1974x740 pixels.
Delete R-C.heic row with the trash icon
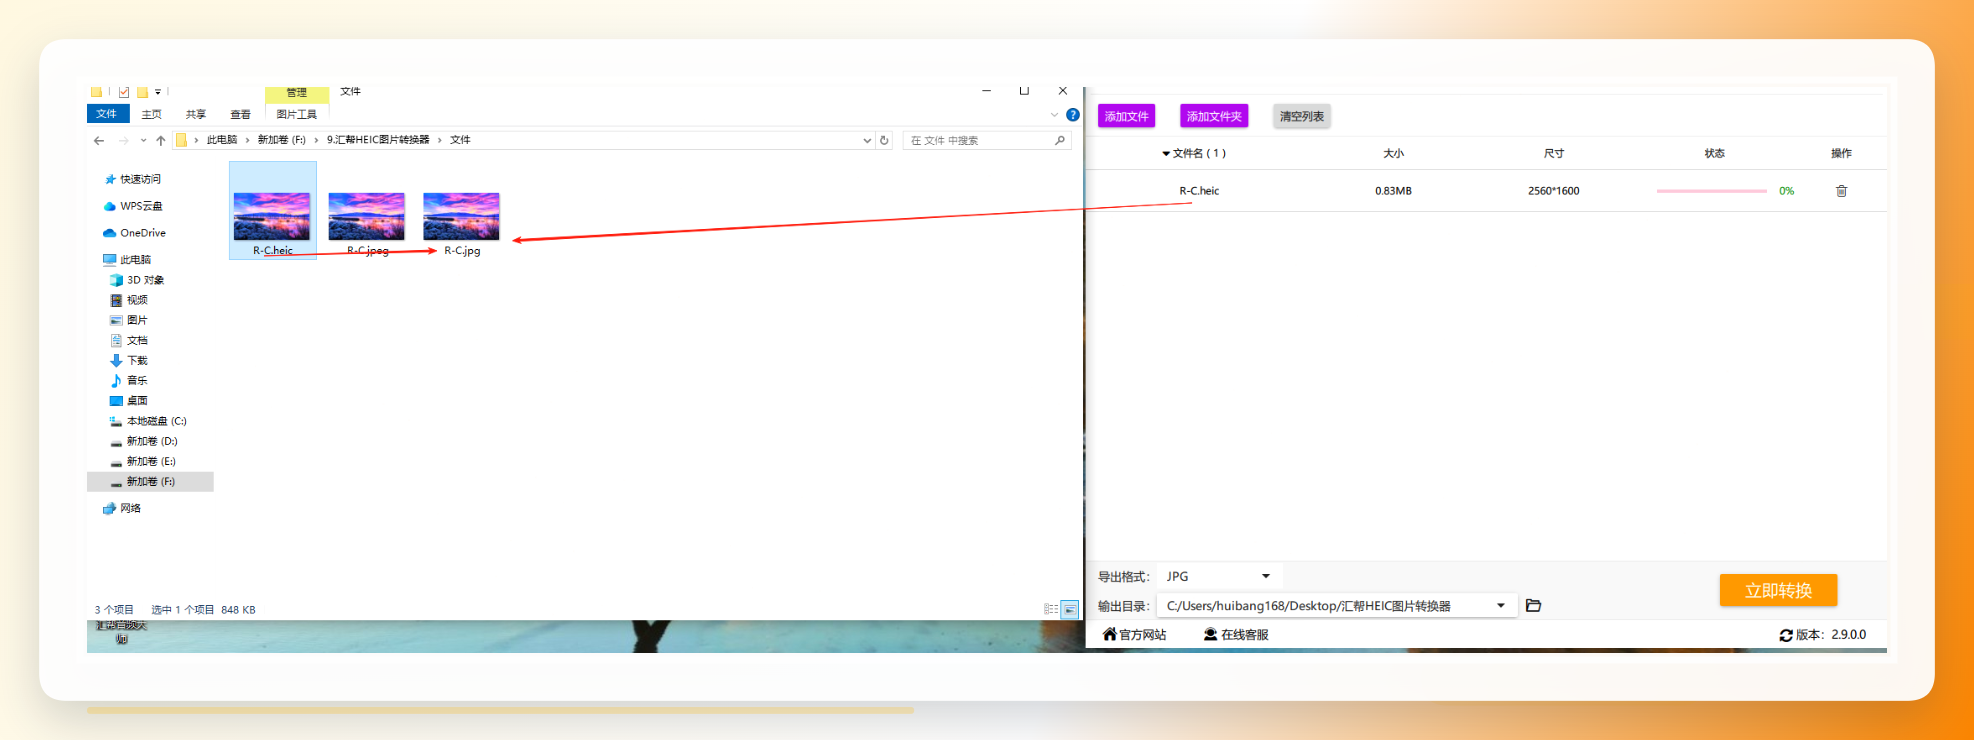[x=1841, y=191]
